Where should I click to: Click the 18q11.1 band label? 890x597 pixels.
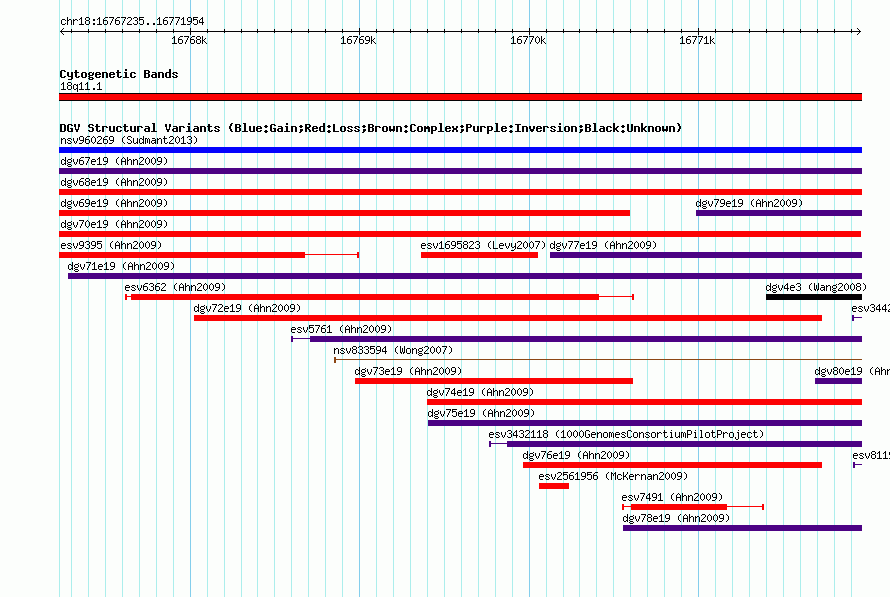point(81,86)
